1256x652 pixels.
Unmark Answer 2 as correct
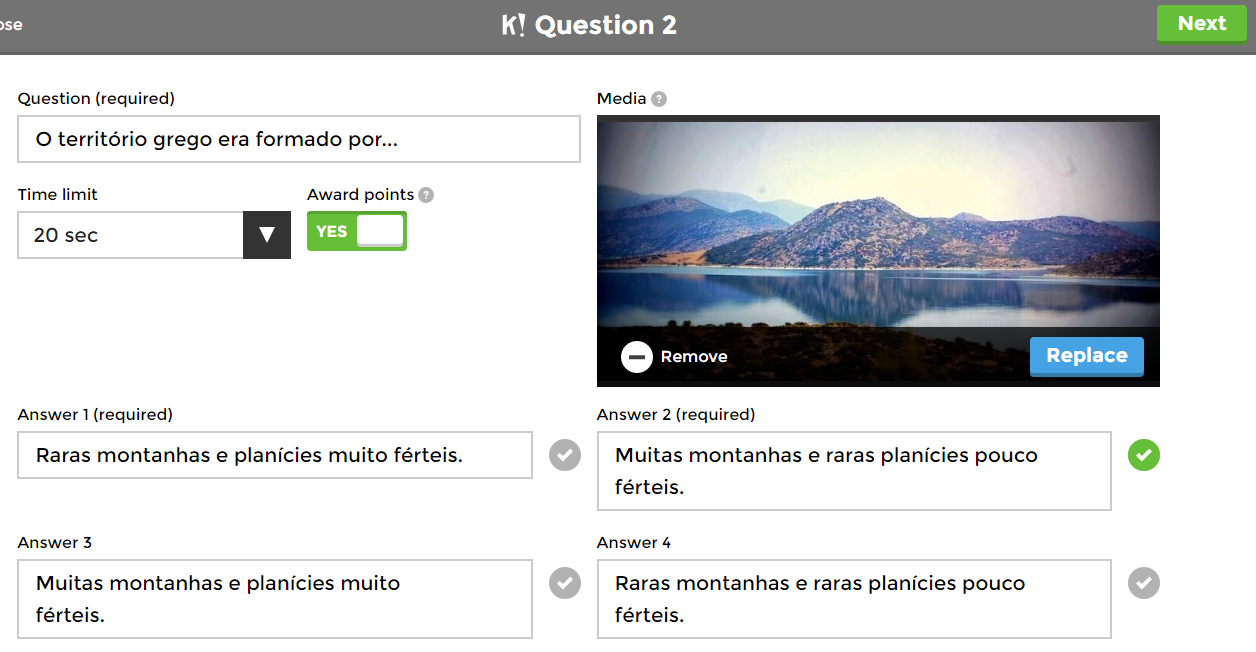point(1144,456)
